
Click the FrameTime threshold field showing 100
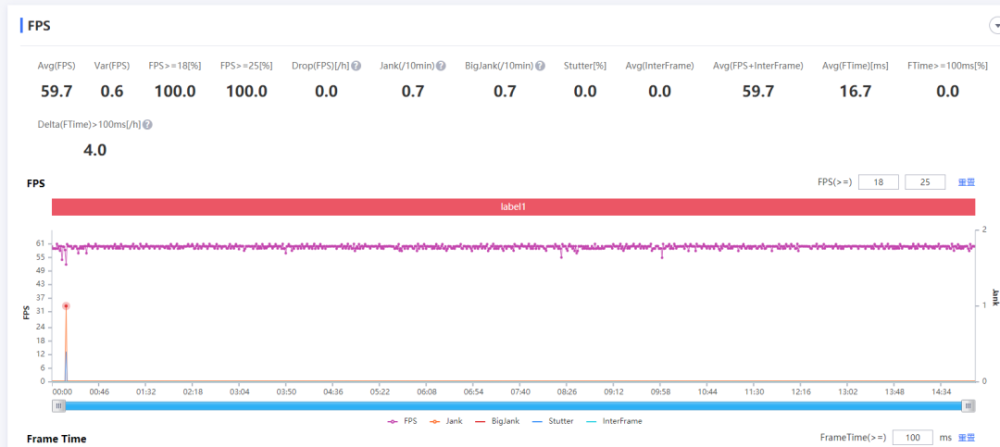click(x=912, y=438)
